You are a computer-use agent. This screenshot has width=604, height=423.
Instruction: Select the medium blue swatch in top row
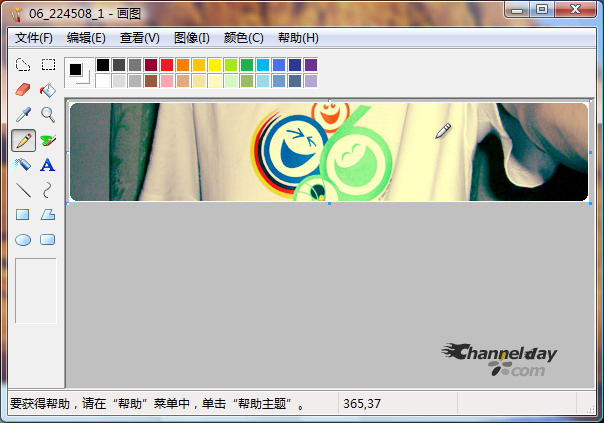(x=279, y=65)
